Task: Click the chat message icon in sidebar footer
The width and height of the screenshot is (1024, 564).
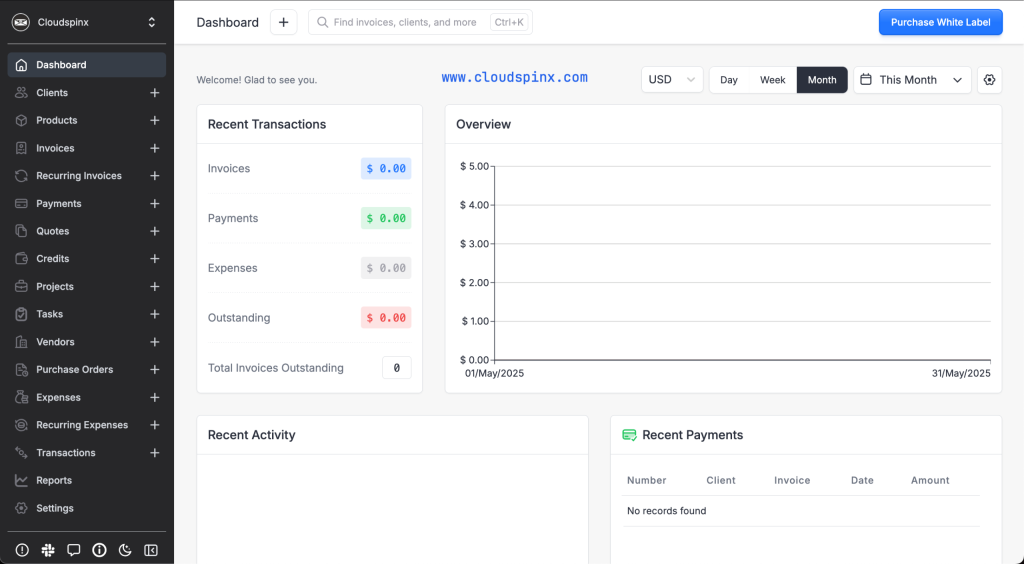Action: pos(74,550)
